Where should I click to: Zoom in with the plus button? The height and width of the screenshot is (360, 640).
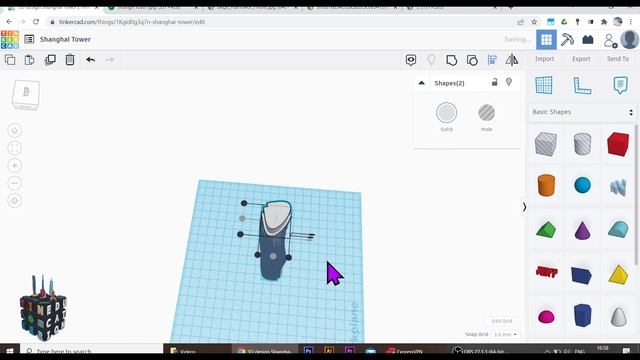pos(15,166)
